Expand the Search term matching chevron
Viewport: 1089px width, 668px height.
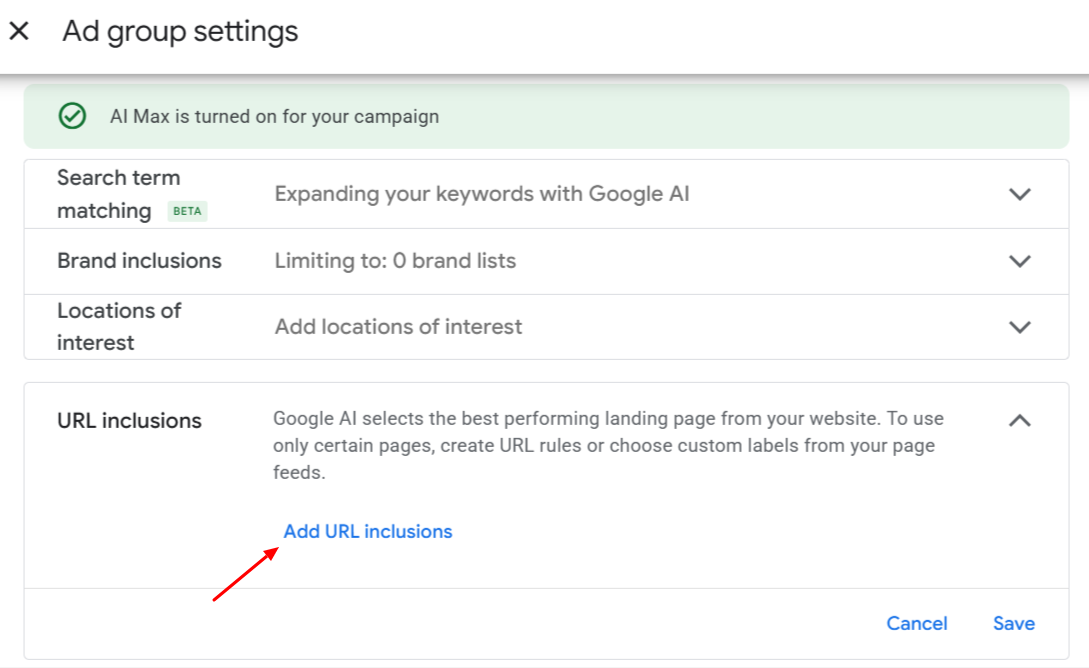(x=1019, y=194)
